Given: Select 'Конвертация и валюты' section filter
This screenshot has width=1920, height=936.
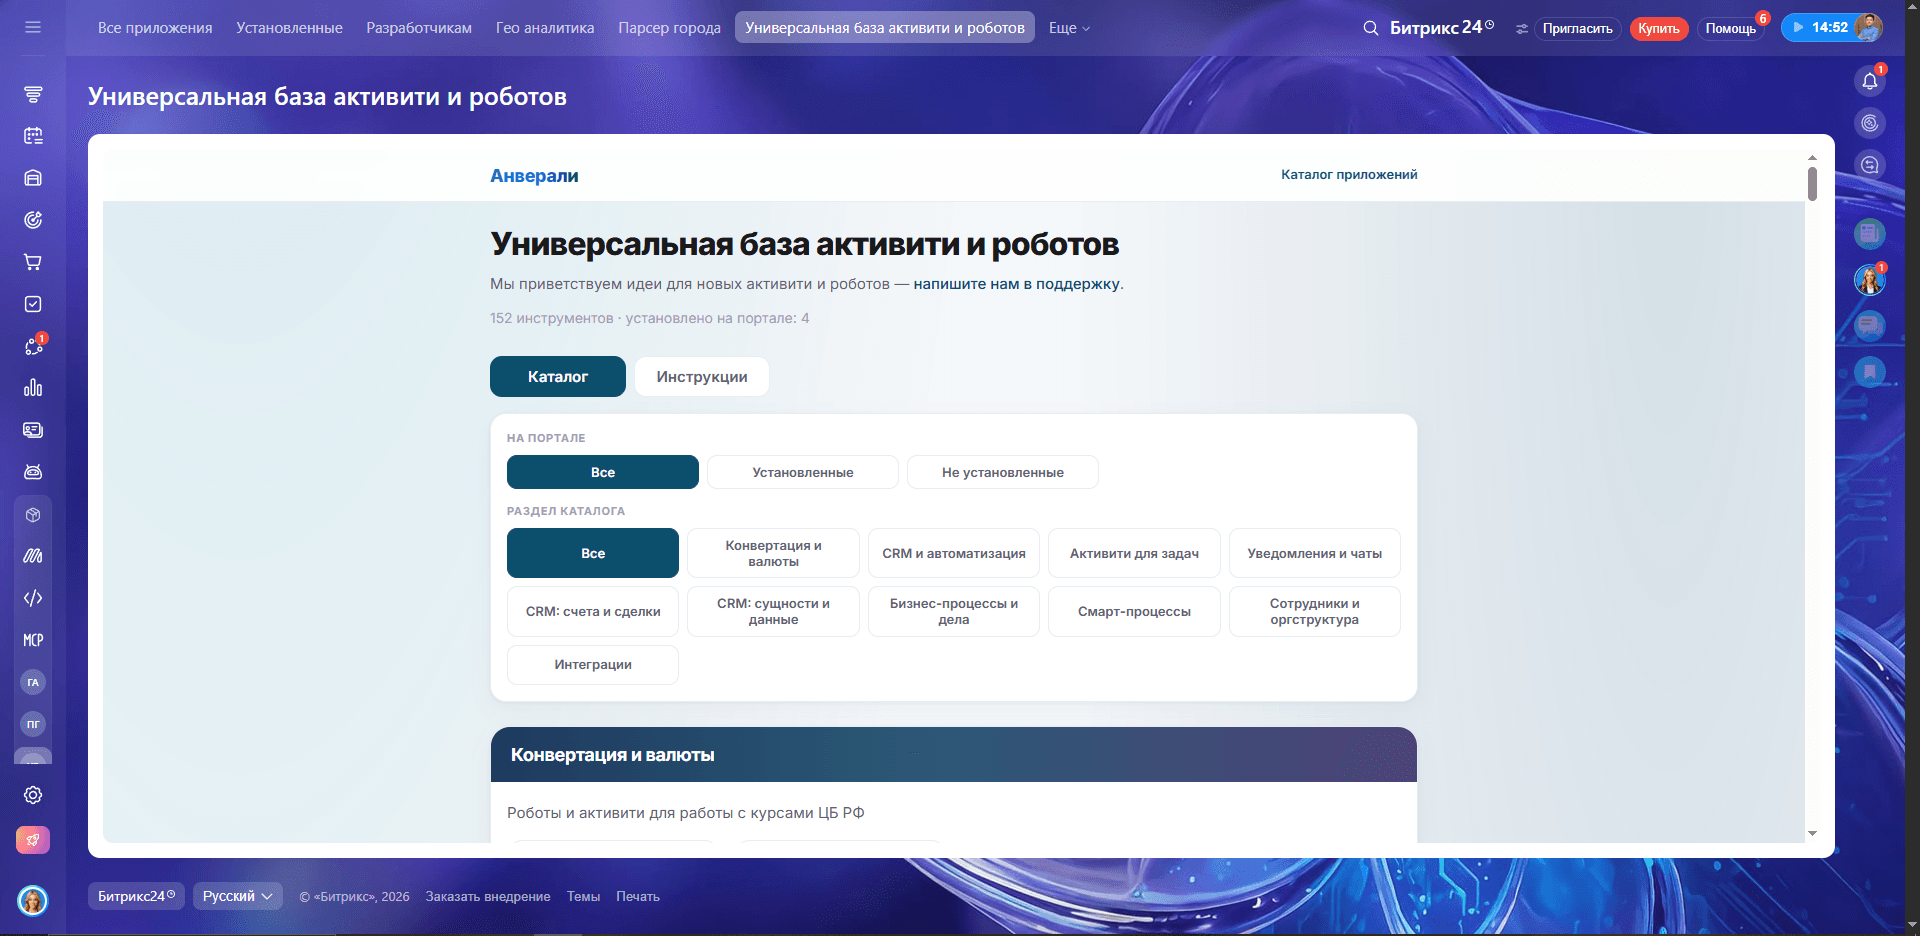Looking at the screenshot, I should [x=774, y=553].
